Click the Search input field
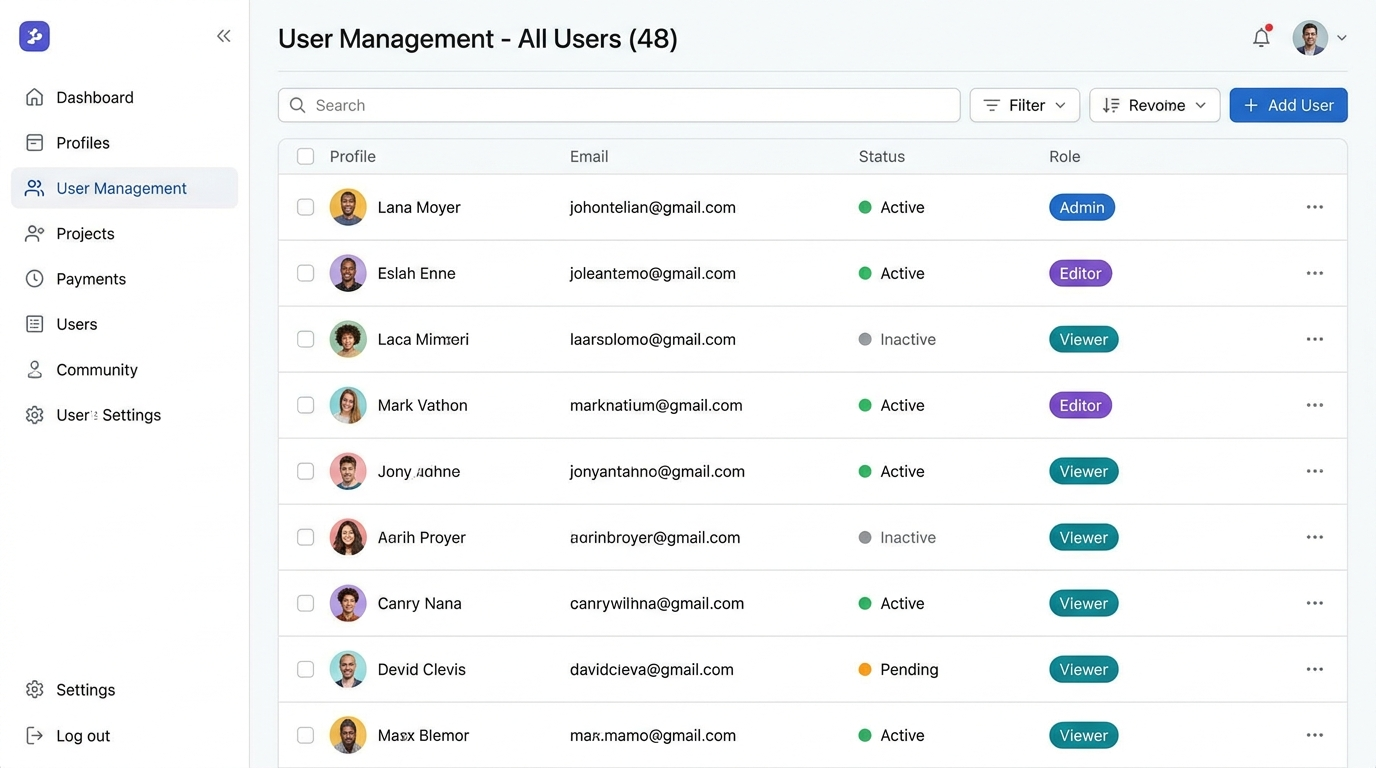This screenshot has height=768, width=1376. 619,105
